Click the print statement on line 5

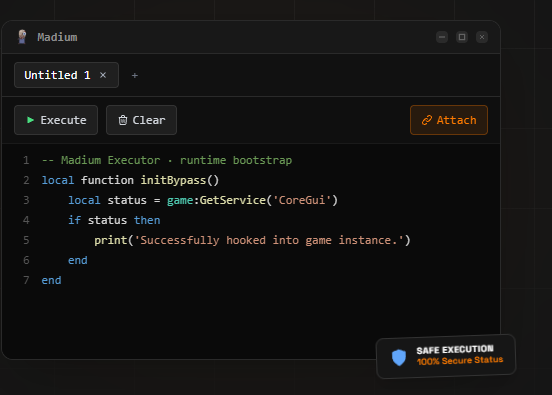(252, 240)
